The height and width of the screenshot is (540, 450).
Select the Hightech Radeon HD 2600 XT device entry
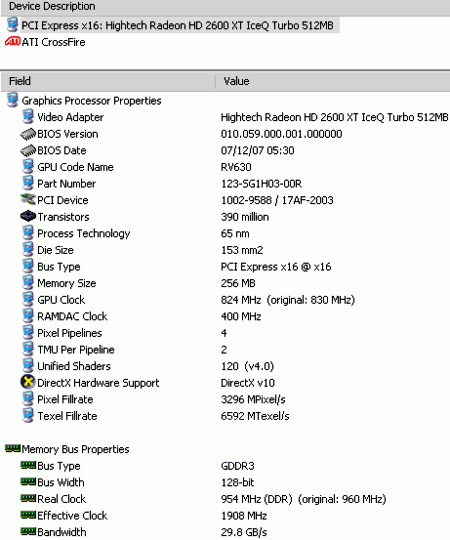pos(177,25)
